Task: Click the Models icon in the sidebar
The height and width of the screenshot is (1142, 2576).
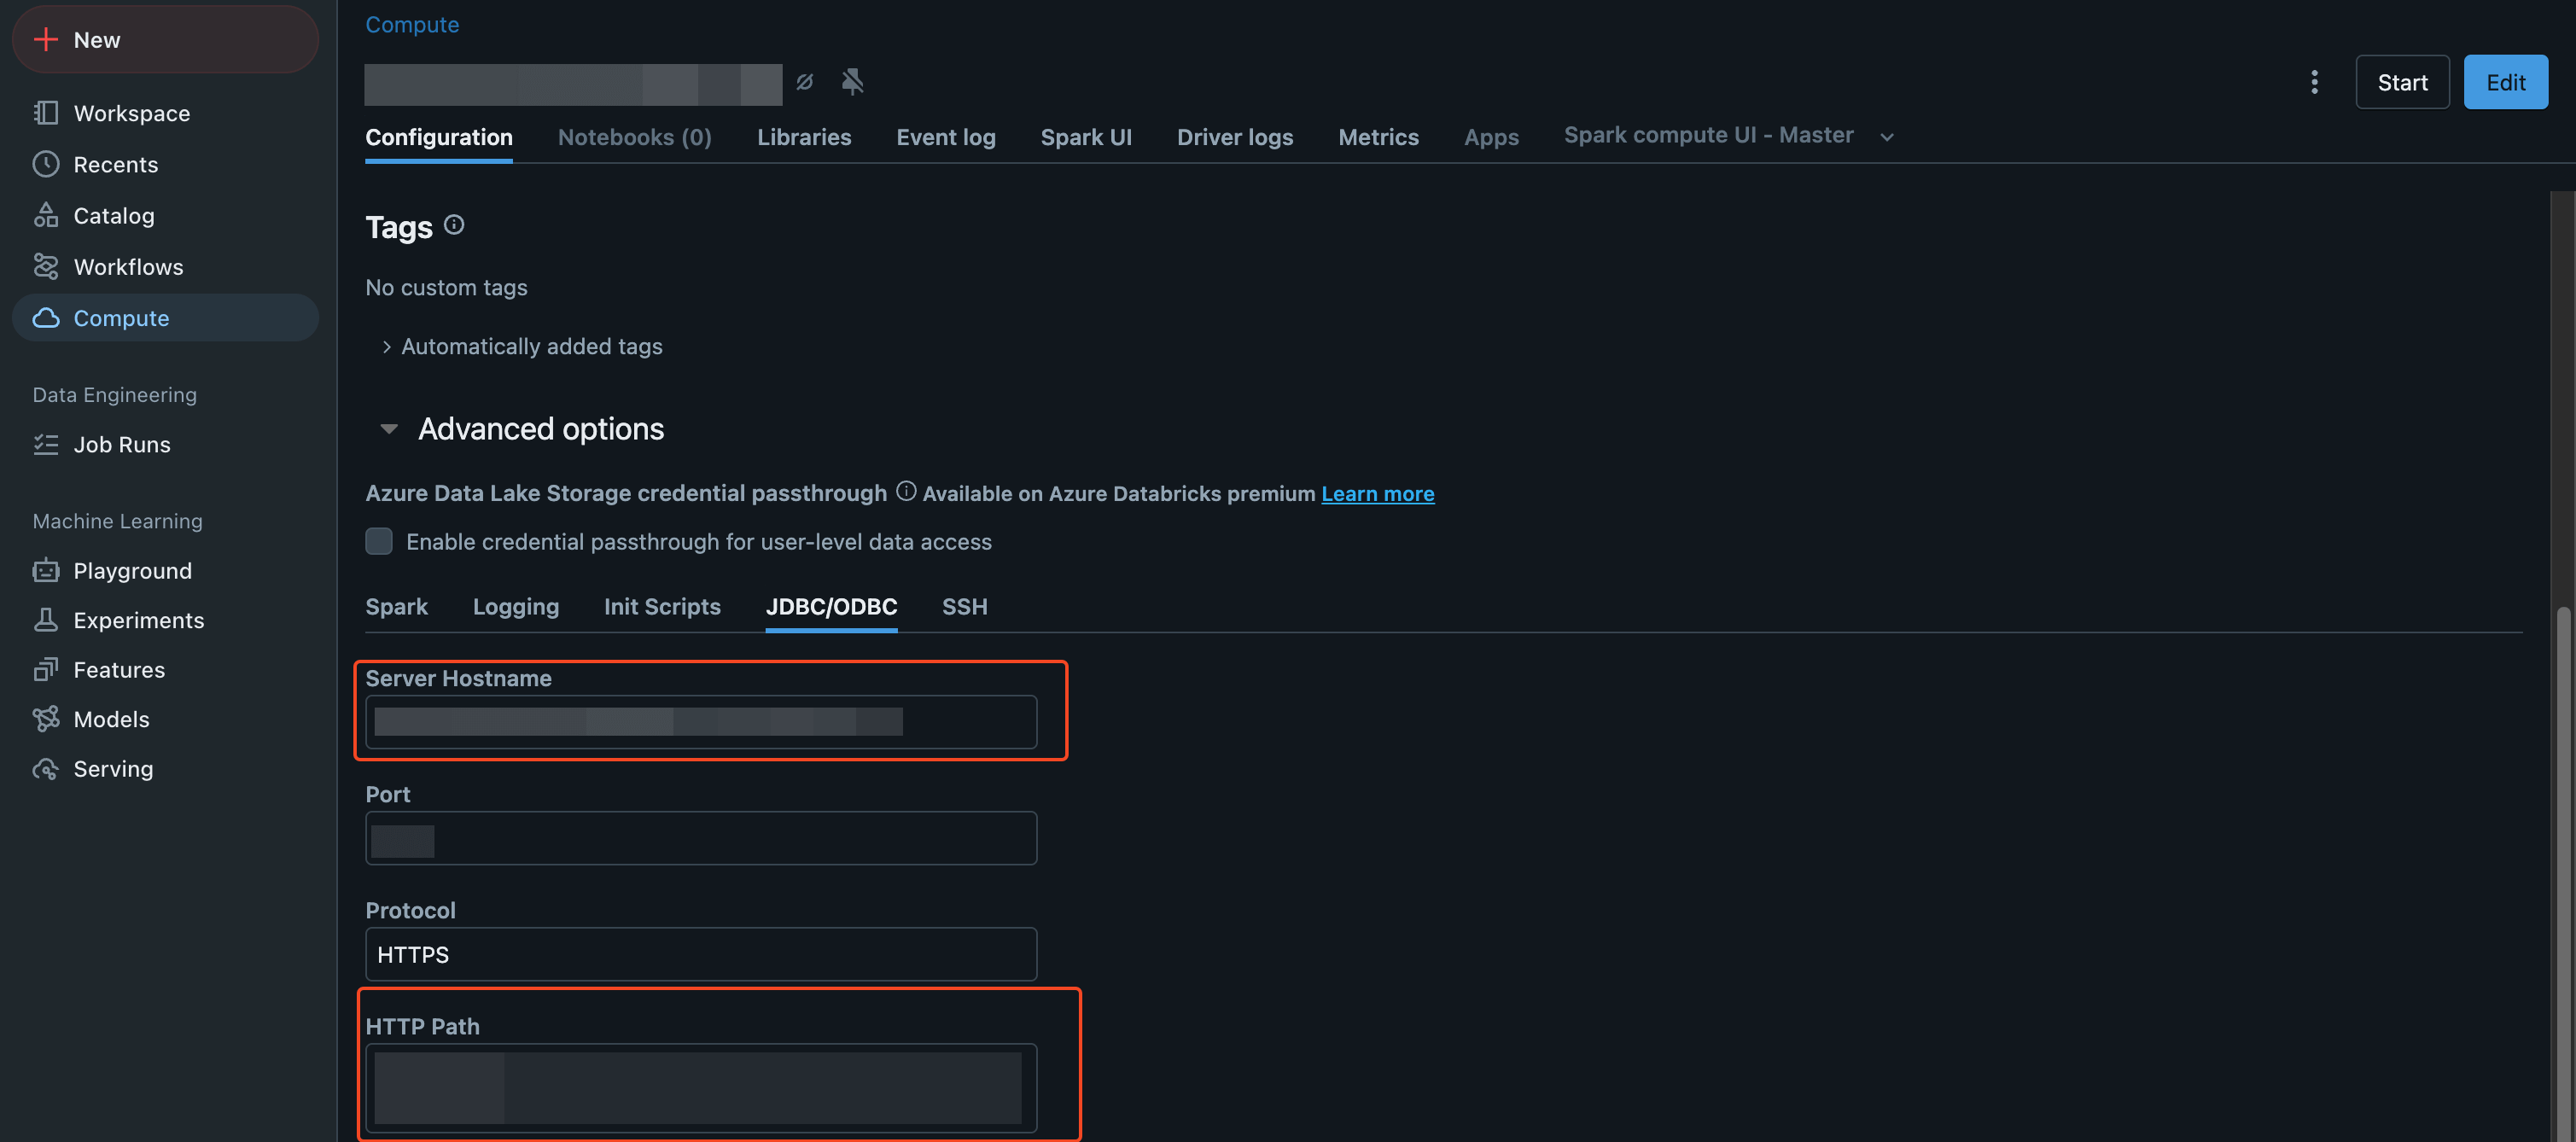Action: coord(46,719)
